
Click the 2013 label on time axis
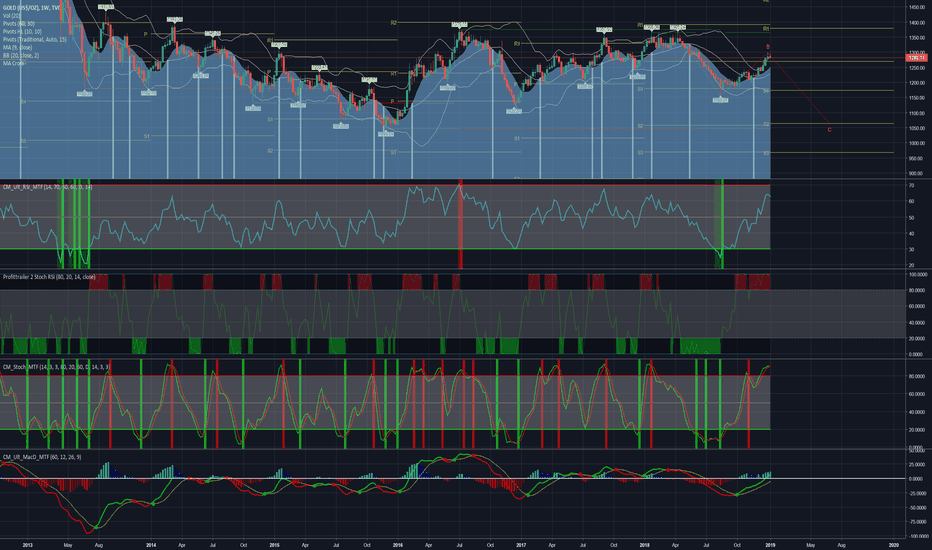(27, 545)
